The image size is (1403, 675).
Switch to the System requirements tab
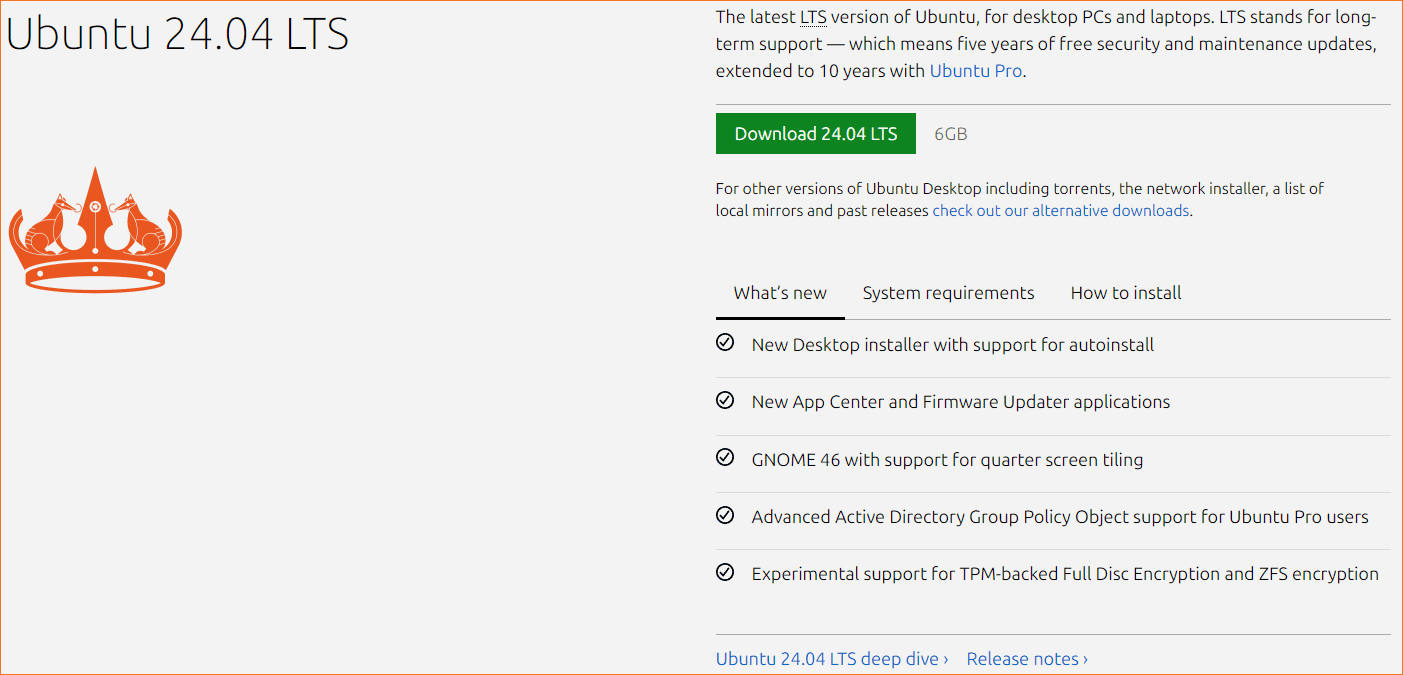tap(948, 293)
